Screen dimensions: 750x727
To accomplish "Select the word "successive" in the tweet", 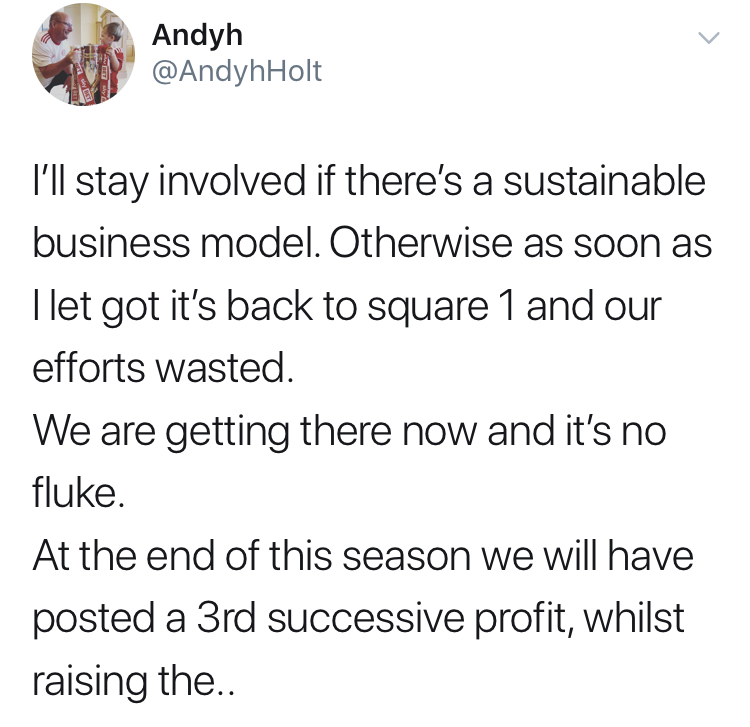I will pyautogui.click(x=366, y=618).
